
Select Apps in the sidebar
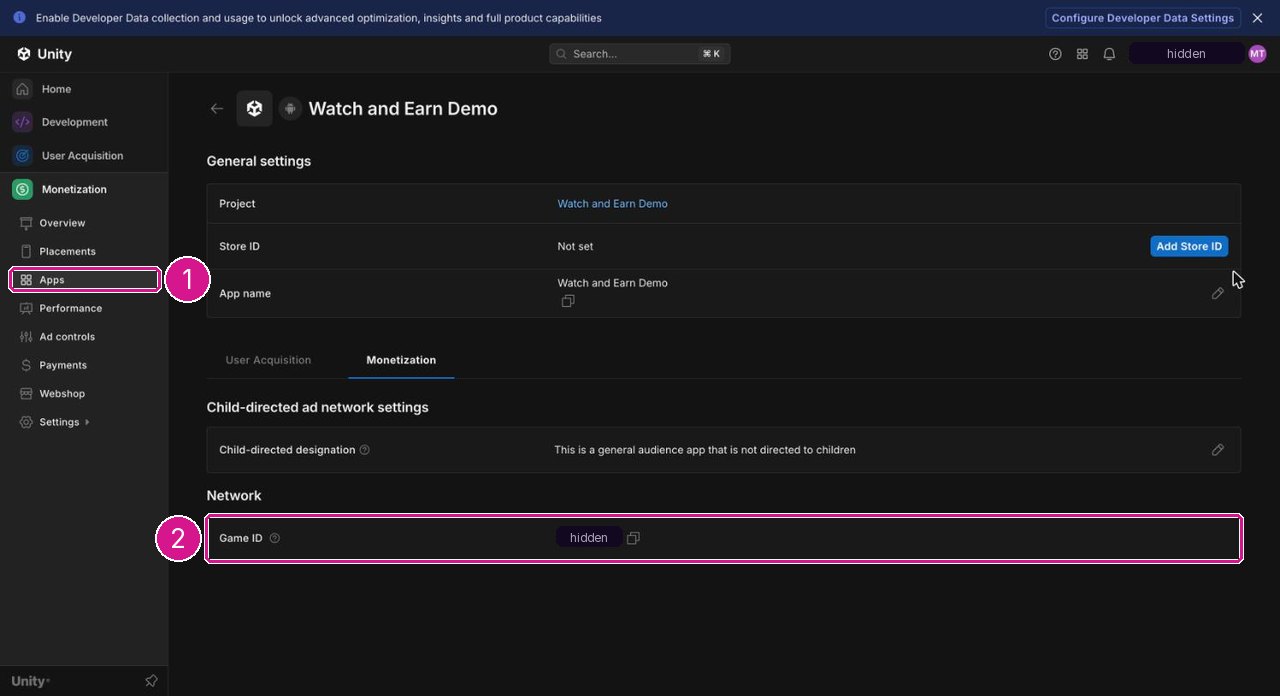[x=84, y=280]
